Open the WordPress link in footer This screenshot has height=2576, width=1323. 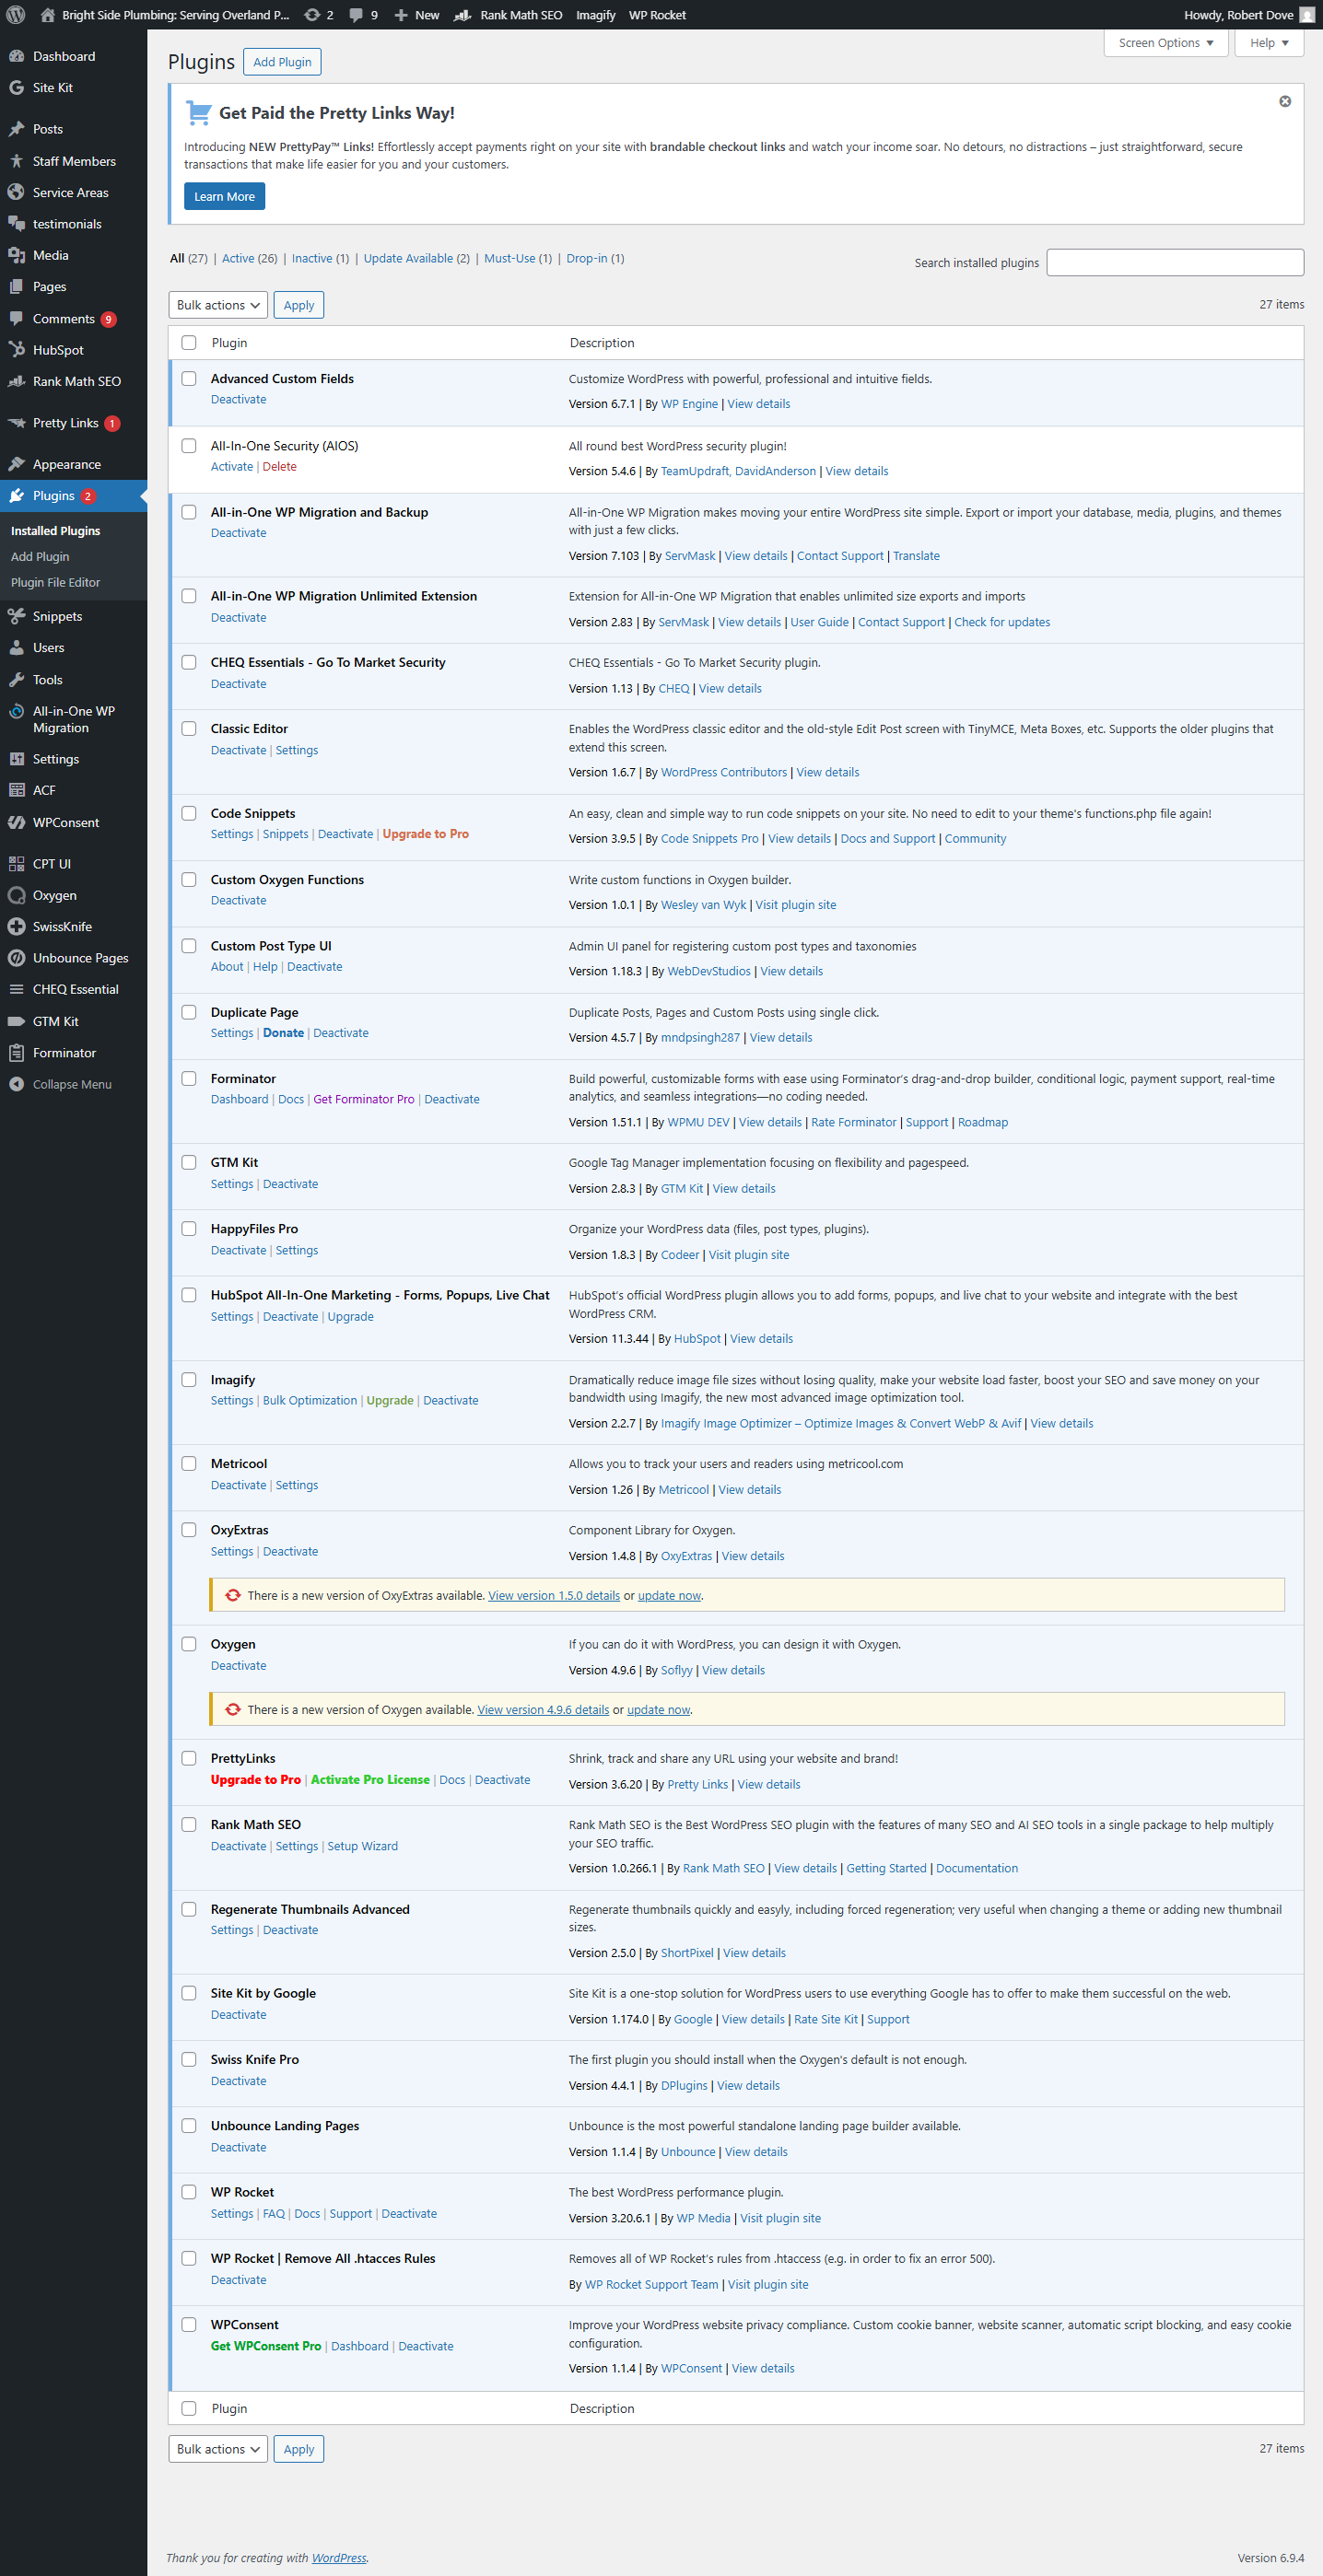339,2558
